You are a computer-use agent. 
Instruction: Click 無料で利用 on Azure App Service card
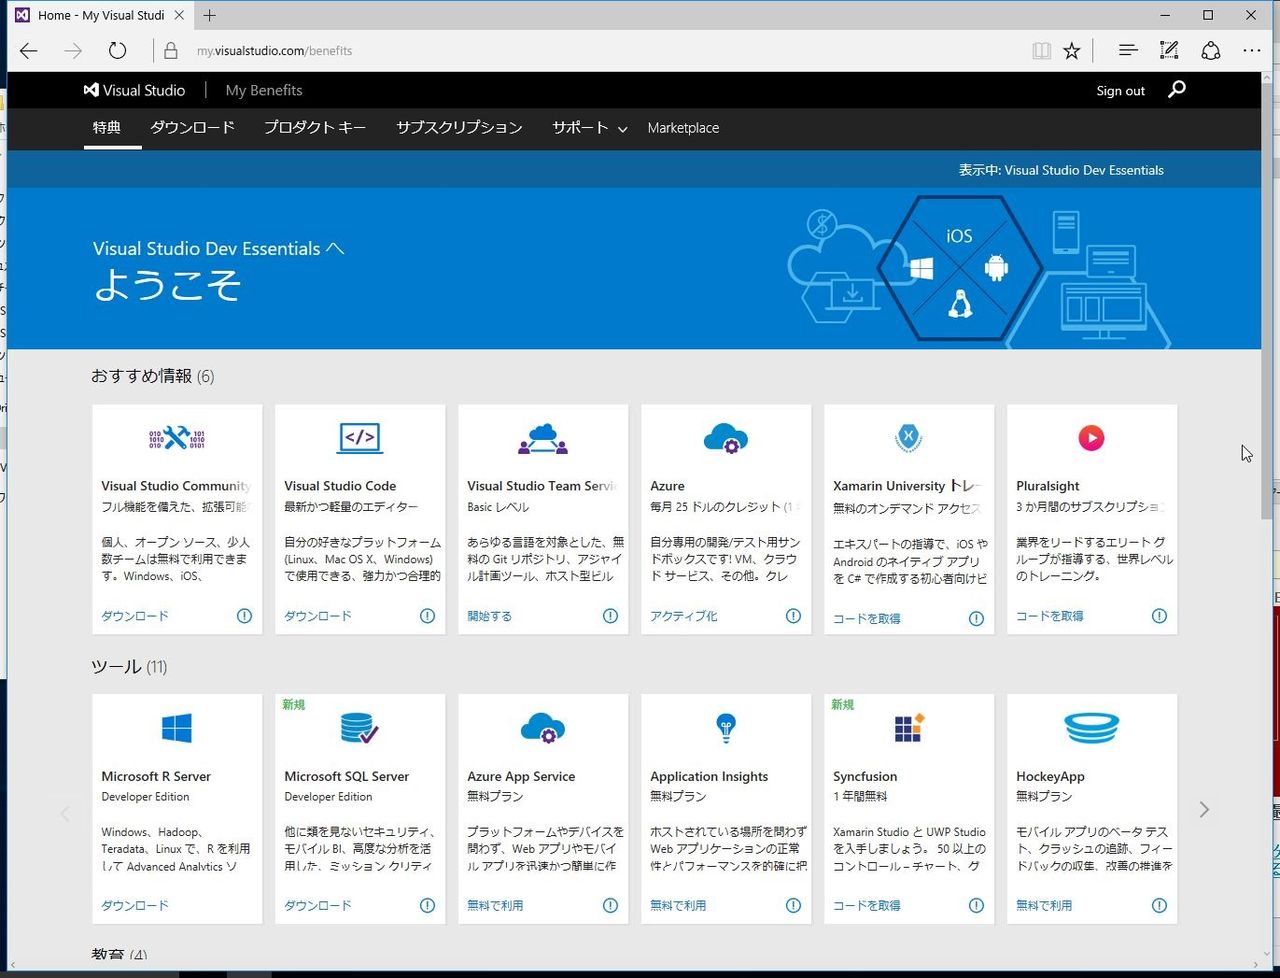tap(495, 905)
